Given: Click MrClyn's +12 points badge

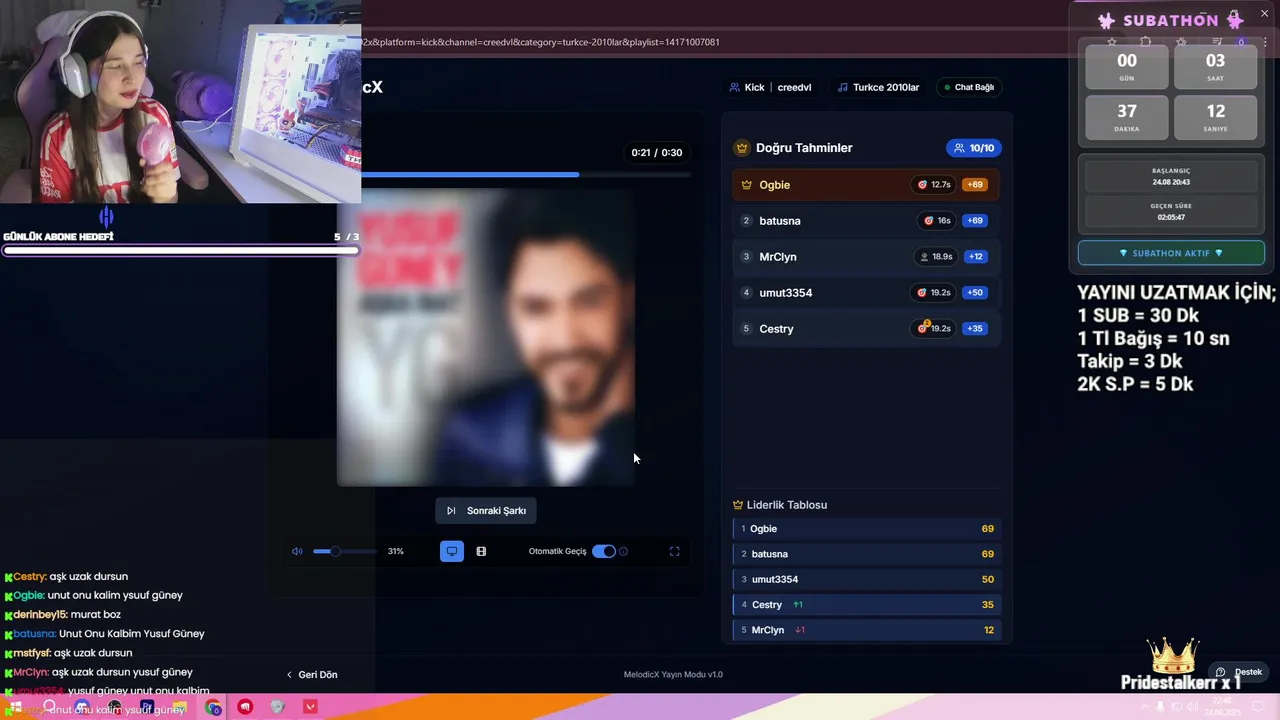Looking at the screenshot, I should coord(976,257).
